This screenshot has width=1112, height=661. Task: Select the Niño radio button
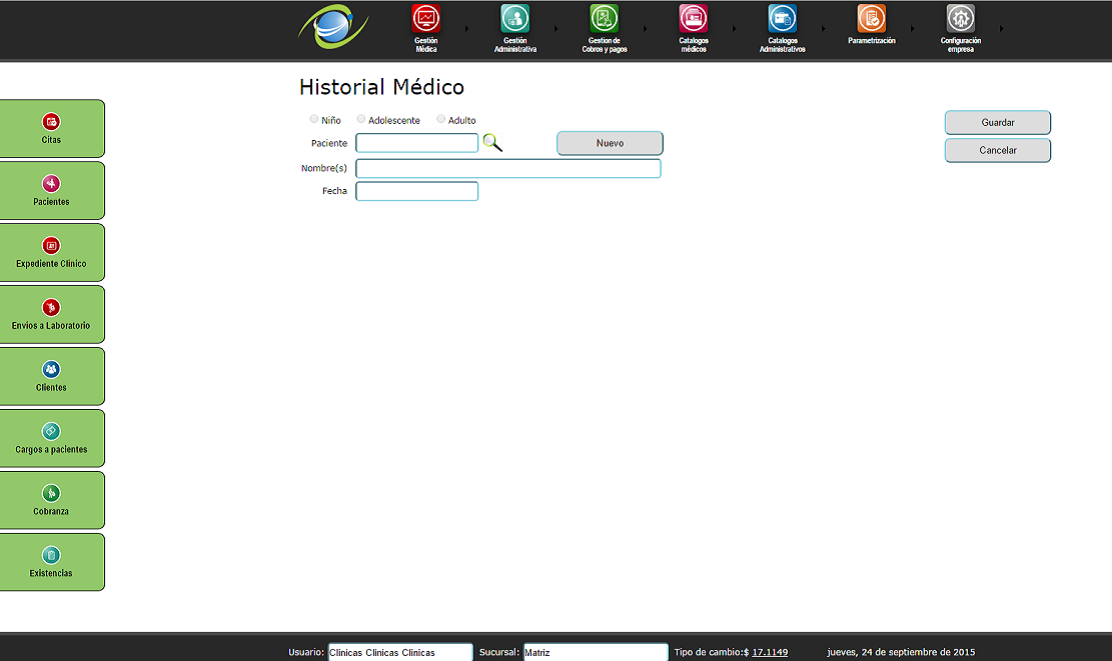click(x=314, y=119)
